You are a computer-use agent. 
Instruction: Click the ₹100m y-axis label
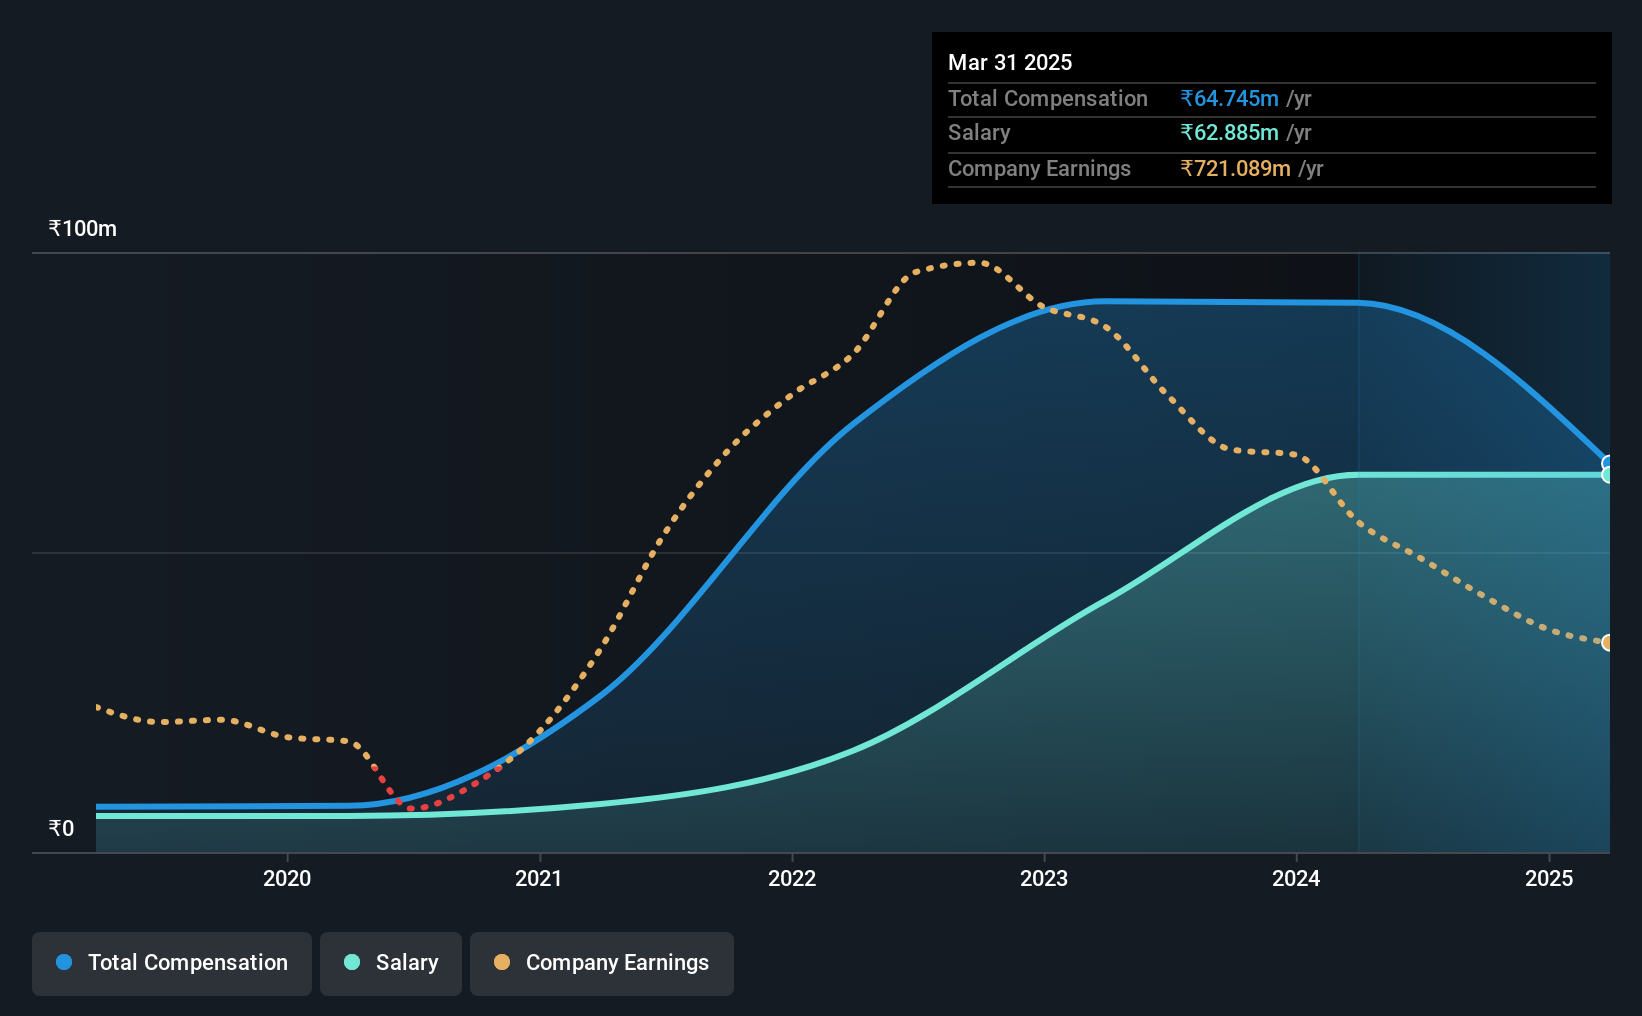(x=83, y=229)
